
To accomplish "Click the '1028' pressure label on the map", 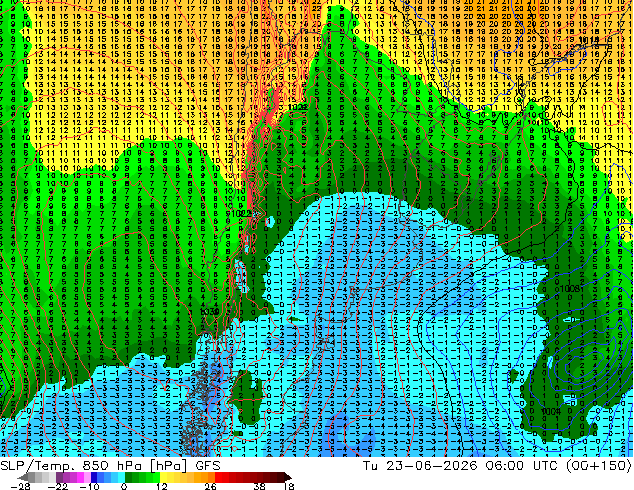I will (x=298, y=107).
